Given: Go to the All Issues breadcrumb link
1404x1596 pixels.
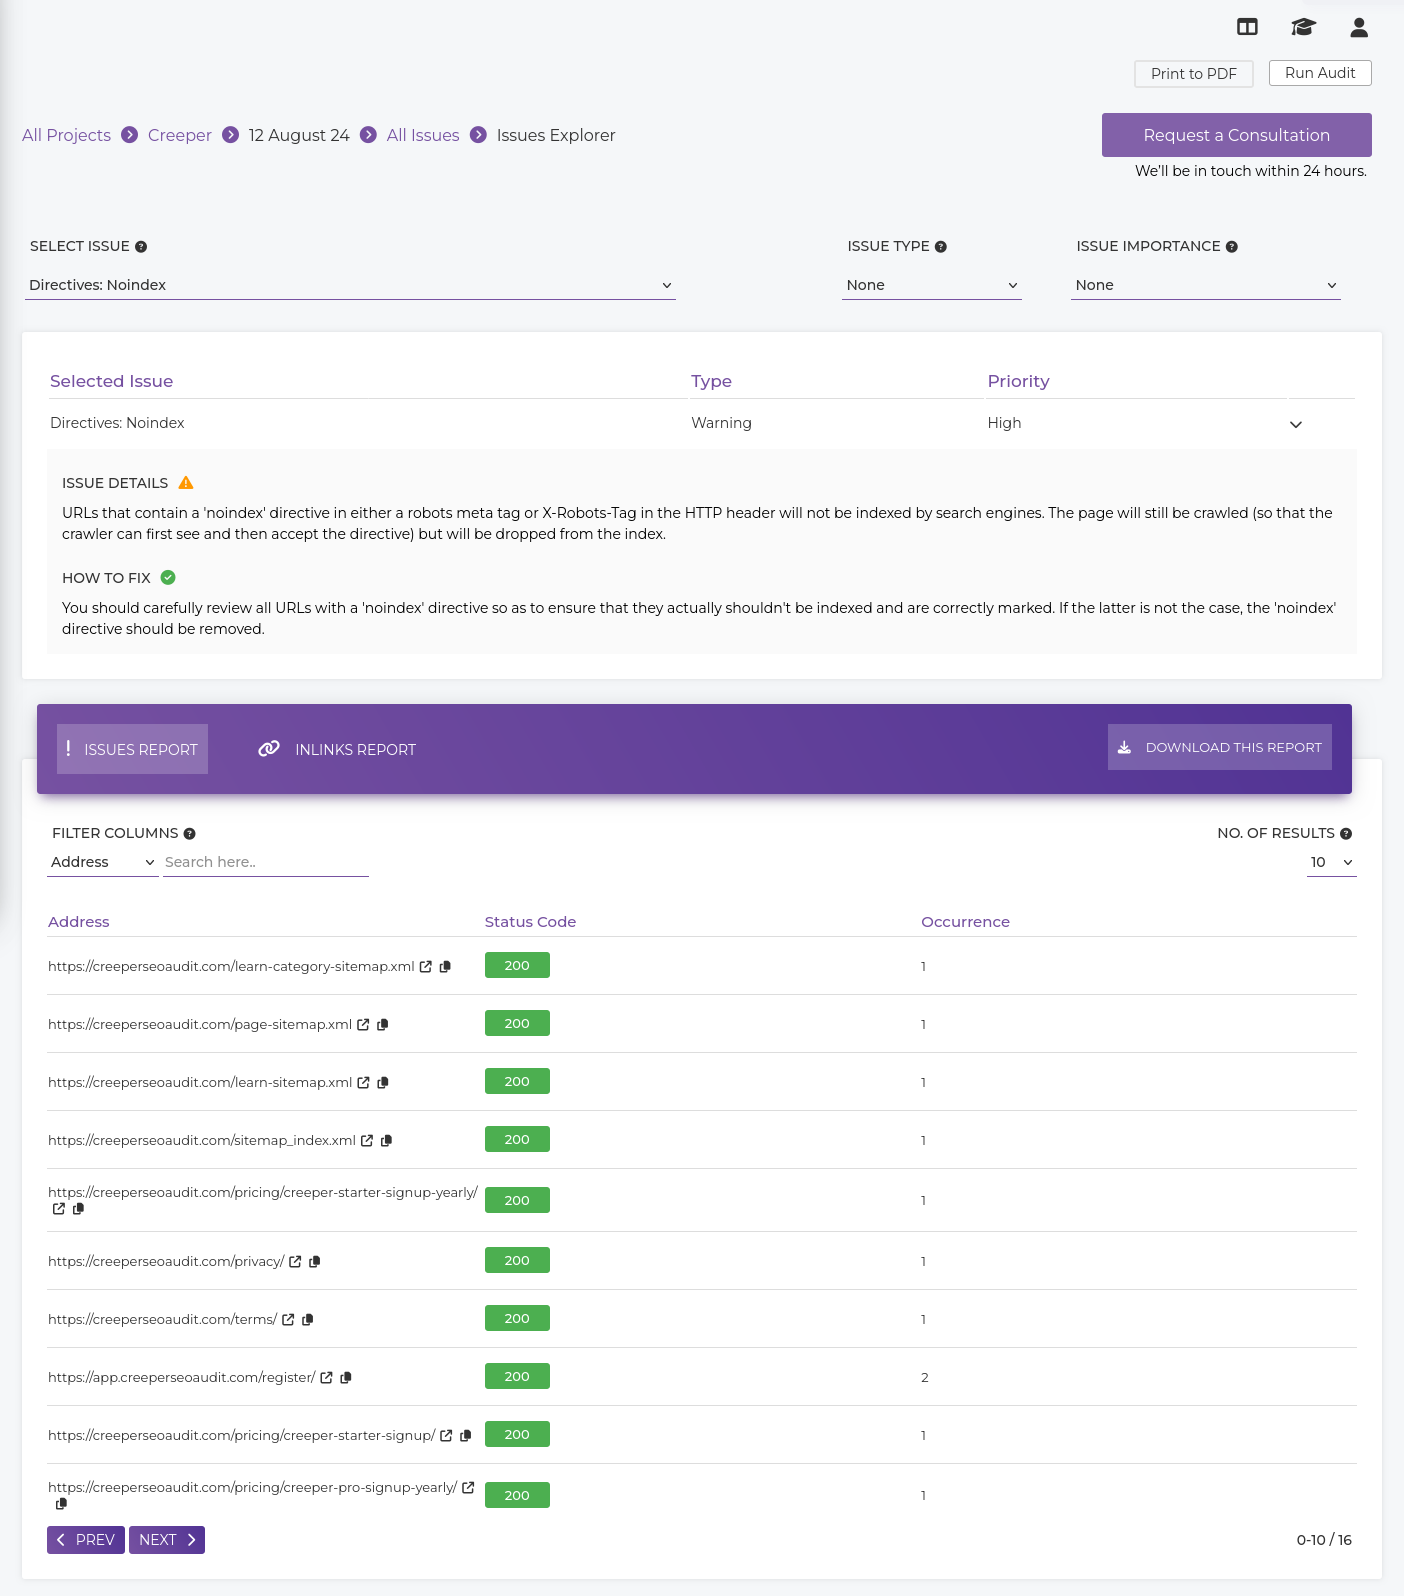Looking at the screenshot, I should 423,135.
